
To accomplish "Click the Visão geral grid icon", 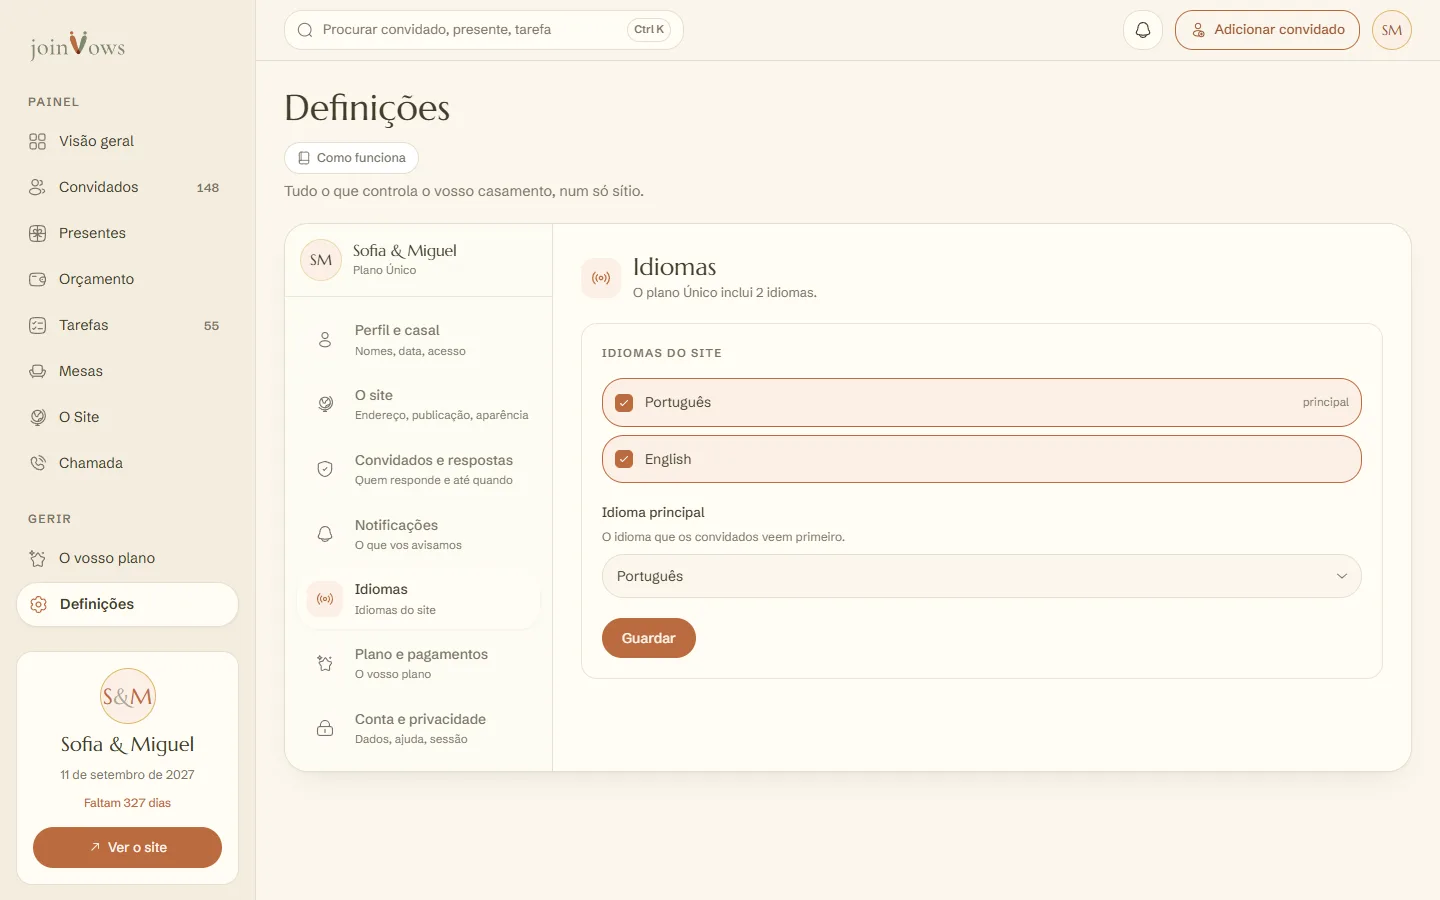I will coord(38,142).
